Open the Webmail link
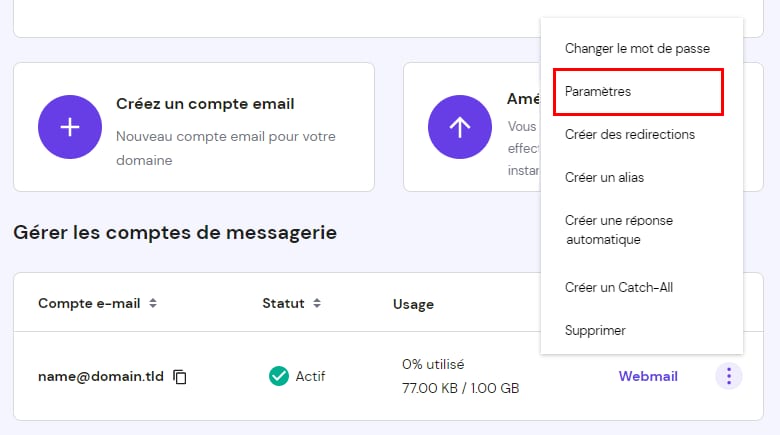The width and height of the screenshot is (780, 435). click(x=648, y=376)
